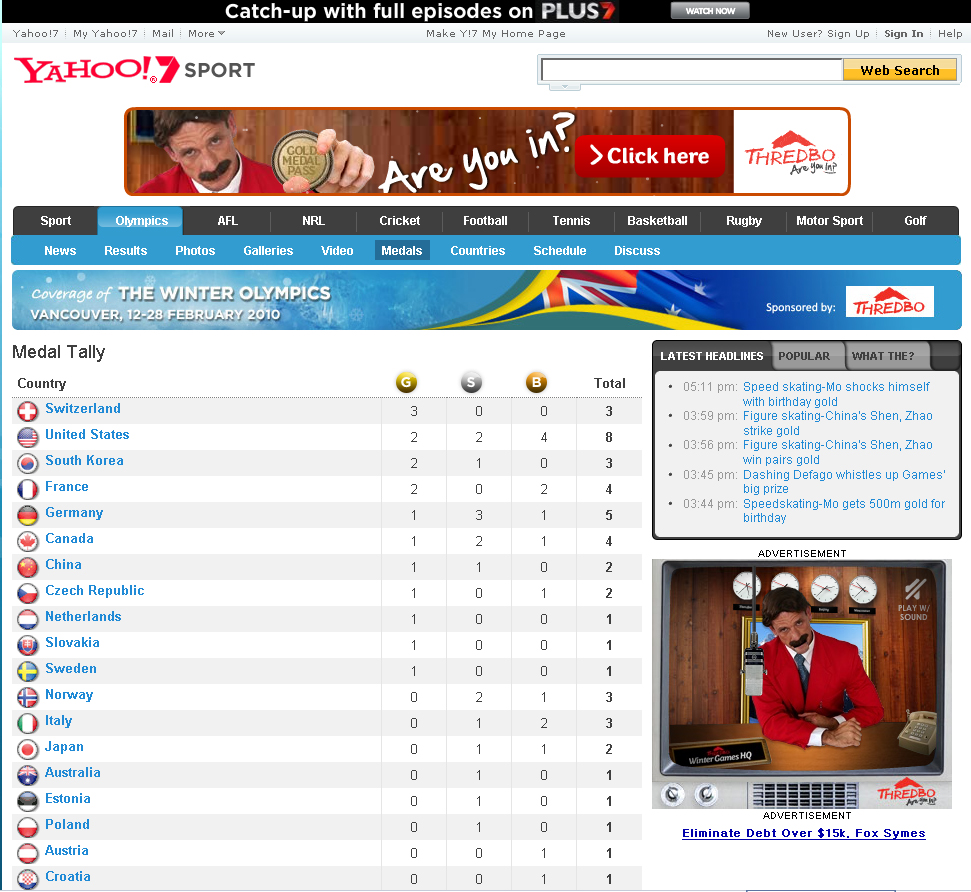Open 'Figure skating-China's Shen, Zhao strike gold'

tap(837, 423)
